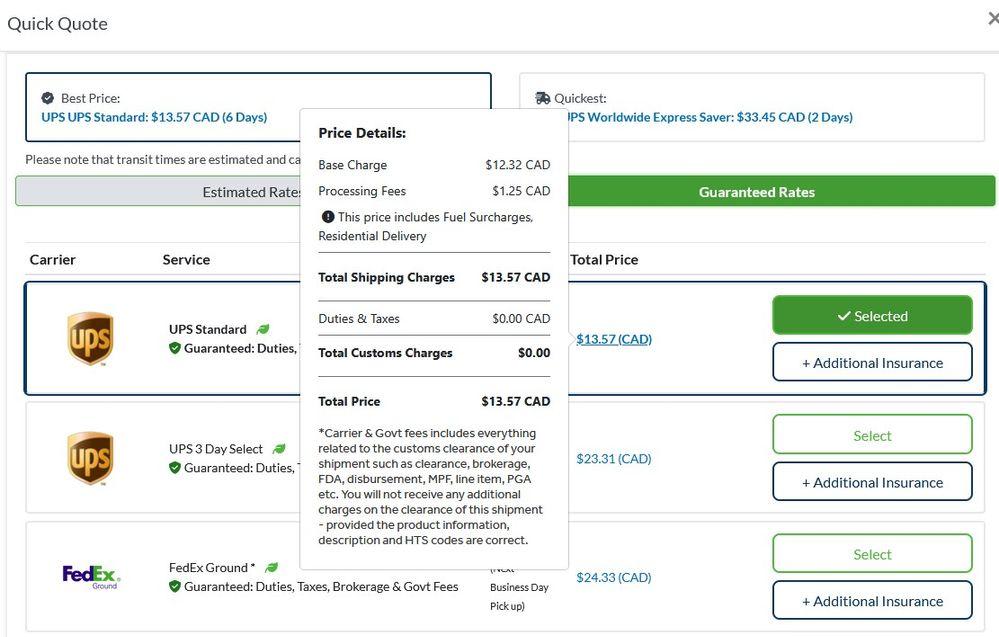Click the Price Details heading
Viewport: 999px width, 637px height.
(362, 133)
